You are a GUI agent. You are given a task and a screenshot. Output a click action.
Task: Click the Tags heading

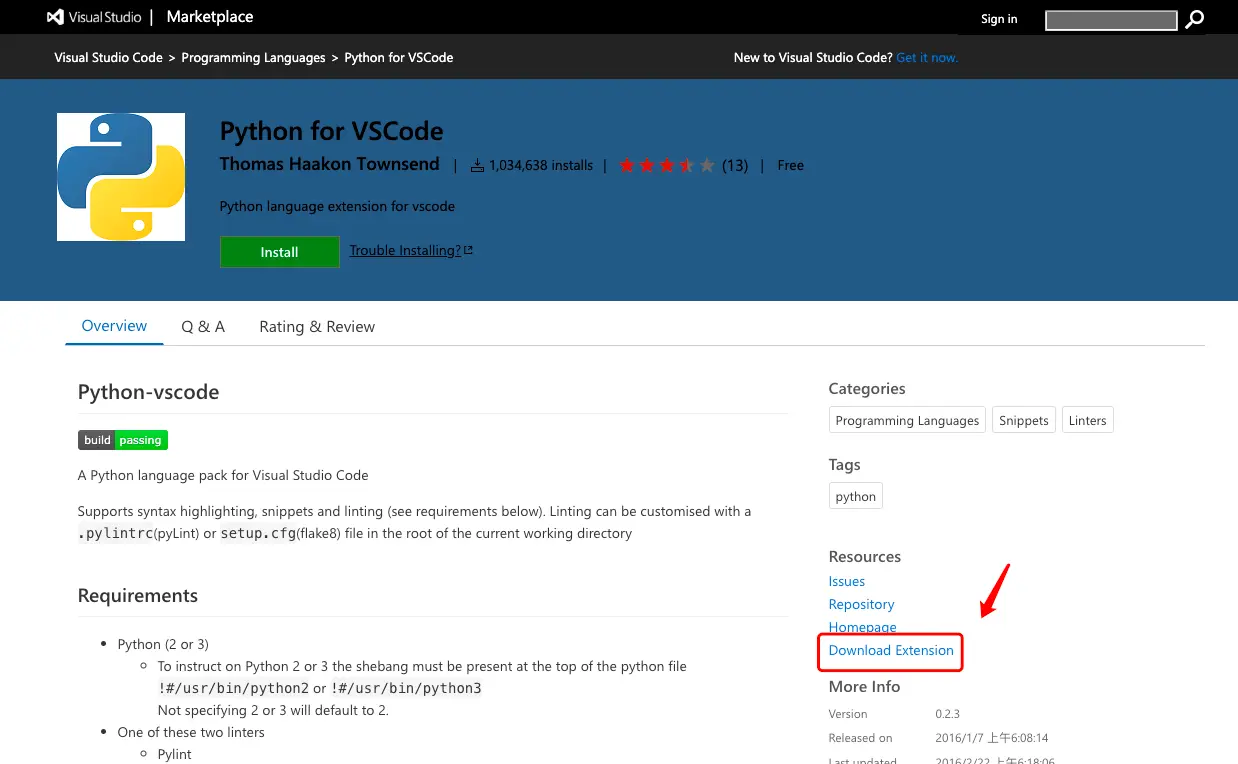pos(844,464)
